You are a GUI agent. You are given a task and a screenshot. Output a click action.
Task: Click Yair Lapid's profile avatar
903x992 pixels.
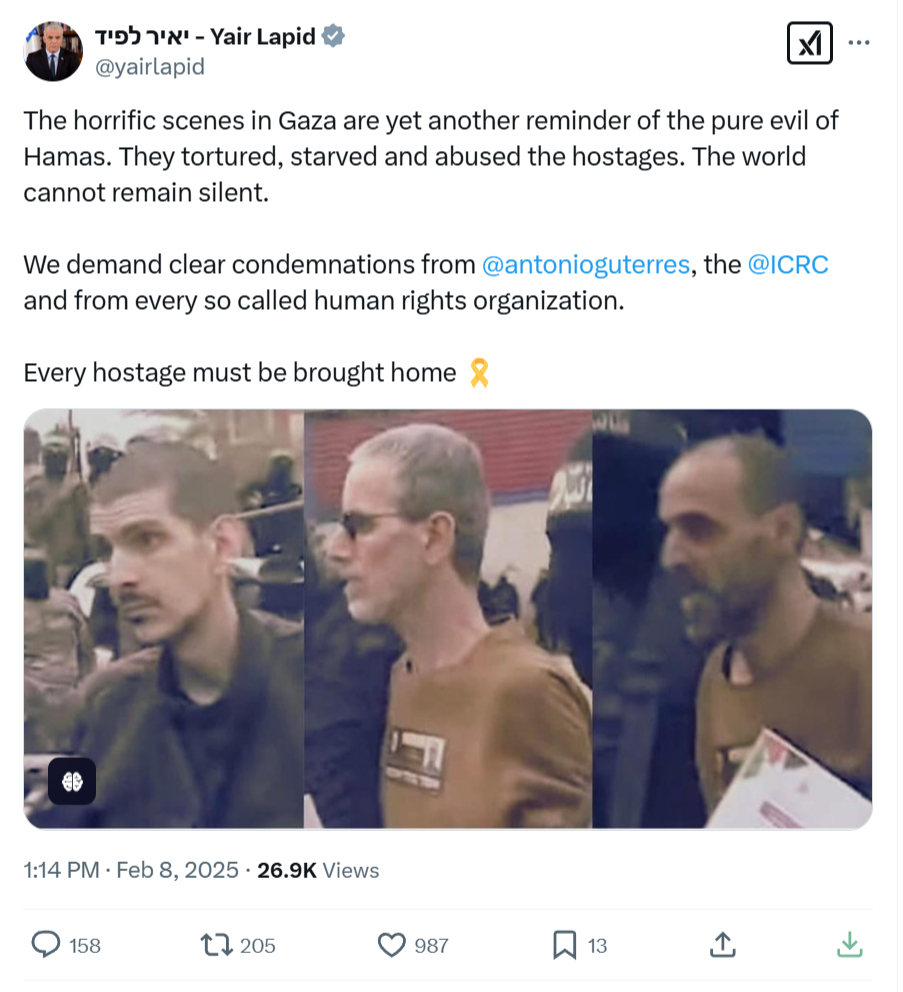[x=53, y=52]
